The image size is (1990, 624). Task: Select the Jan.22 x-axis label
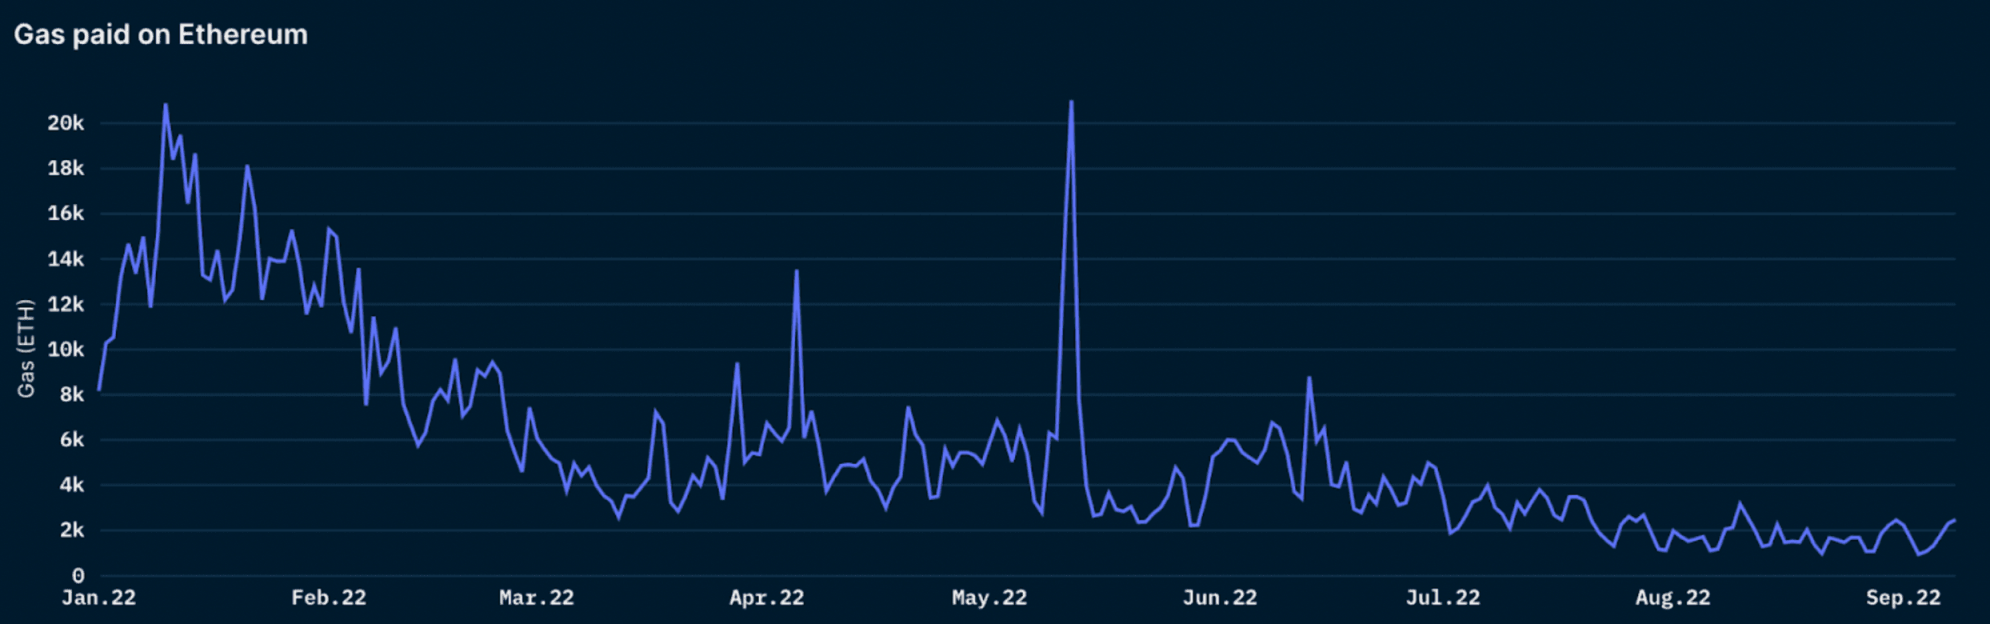(x=98, y=598)
